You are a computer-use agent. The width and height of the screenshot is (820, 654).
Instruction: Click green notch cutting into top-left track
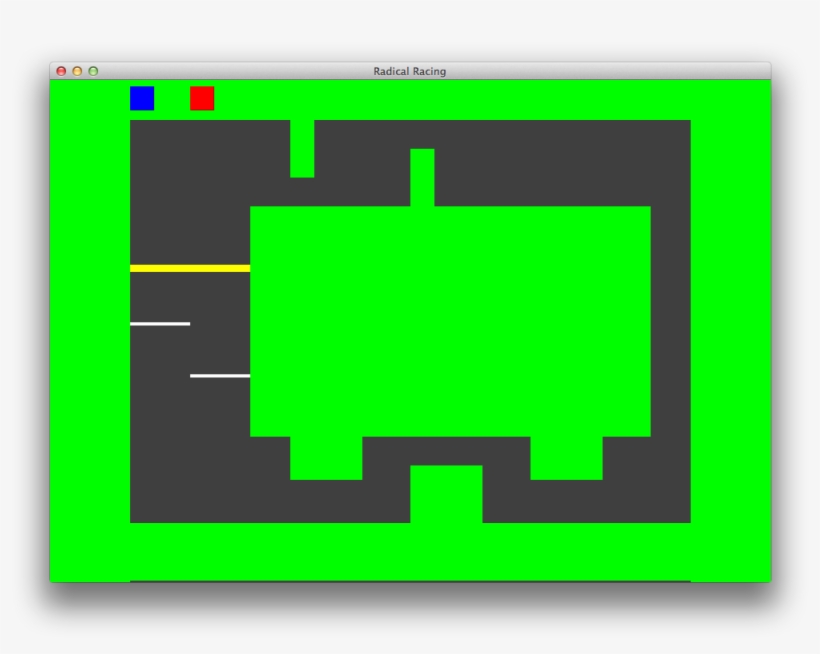click(x=302, y=148)
